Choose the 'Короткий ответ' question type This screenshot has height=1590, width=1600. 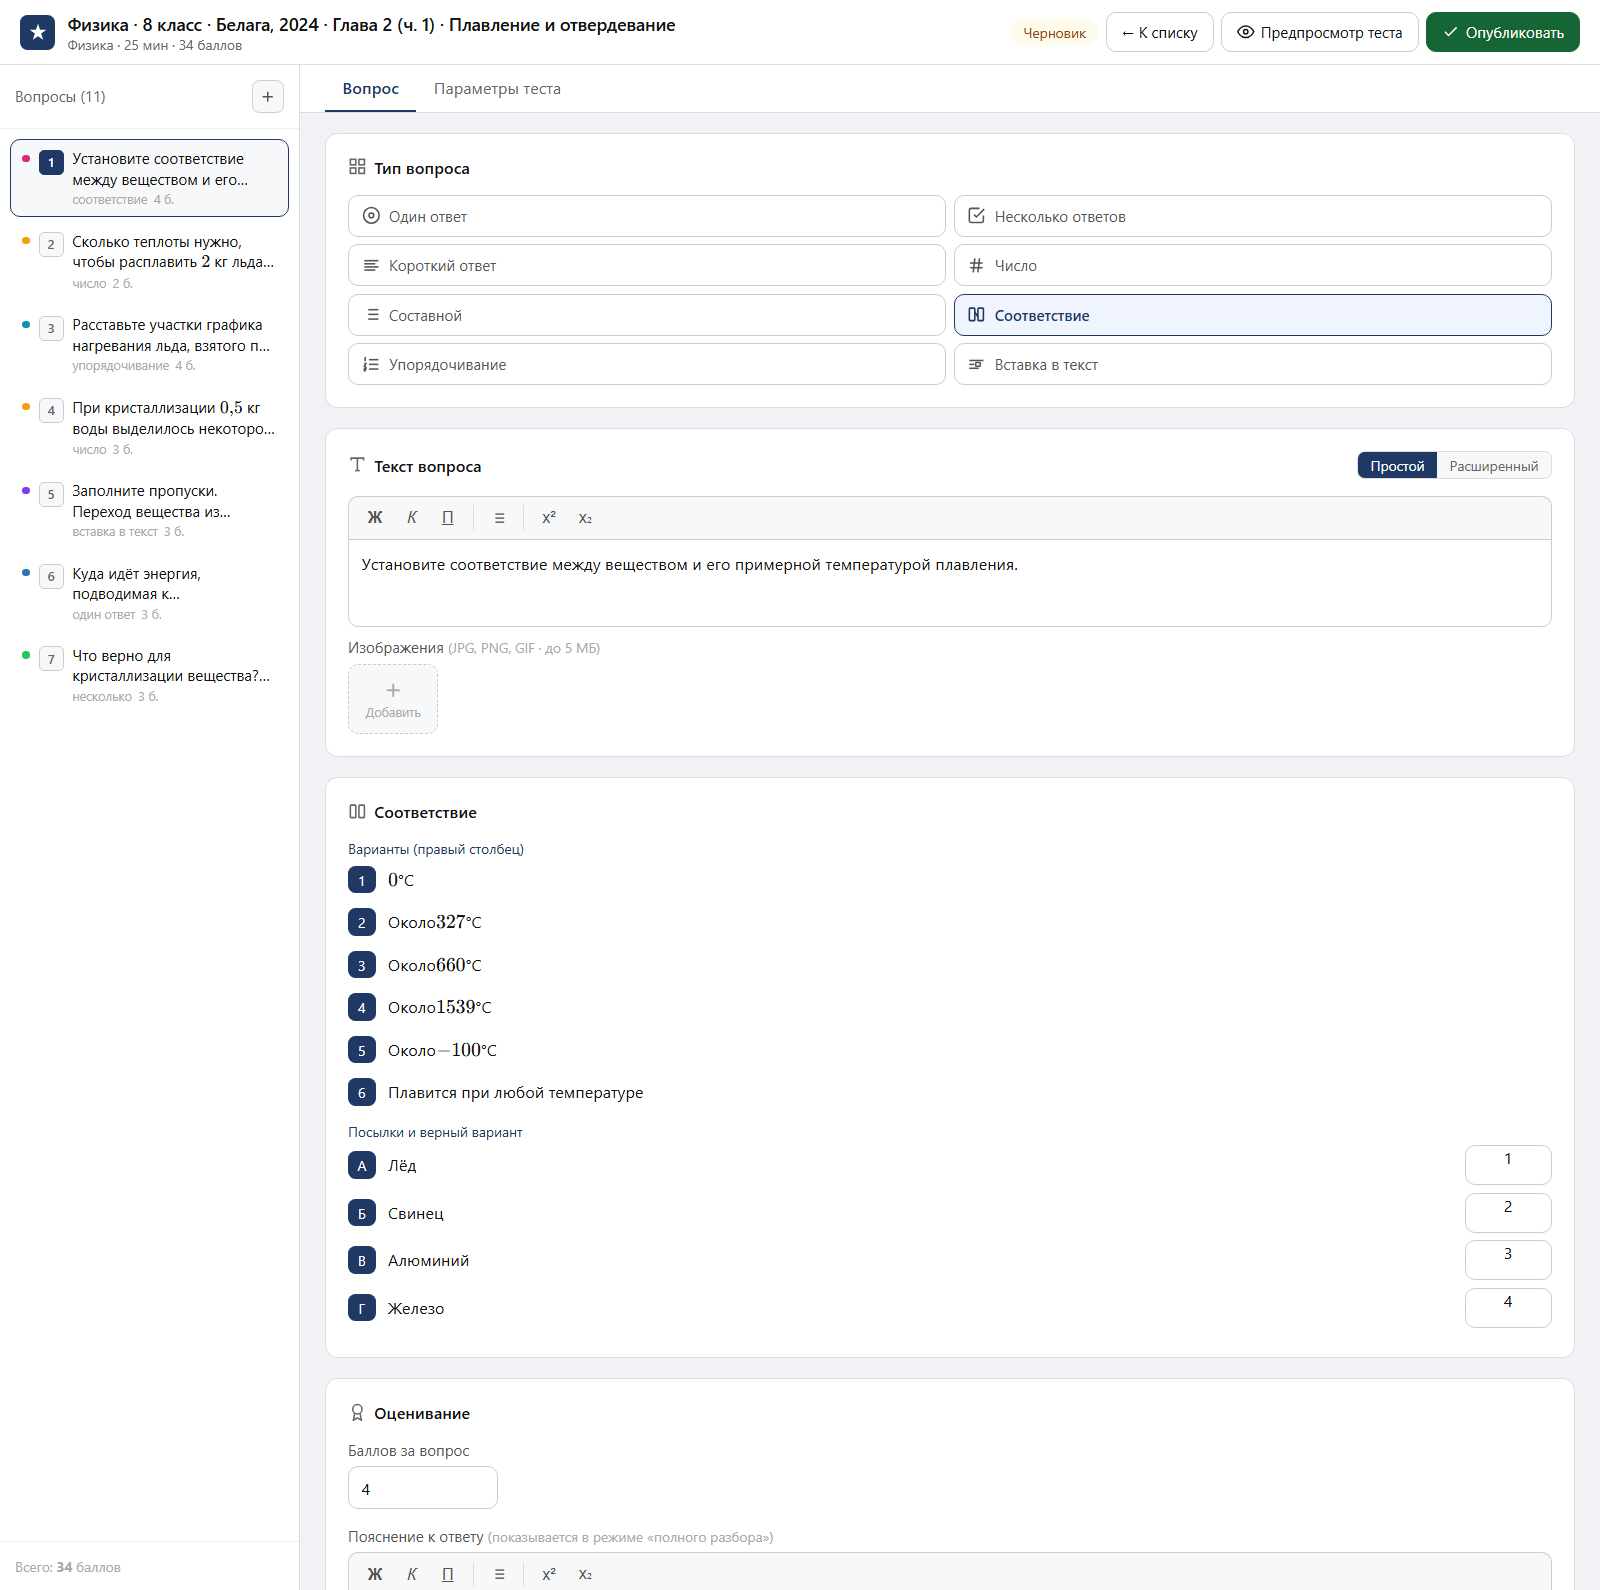[647, 266]
